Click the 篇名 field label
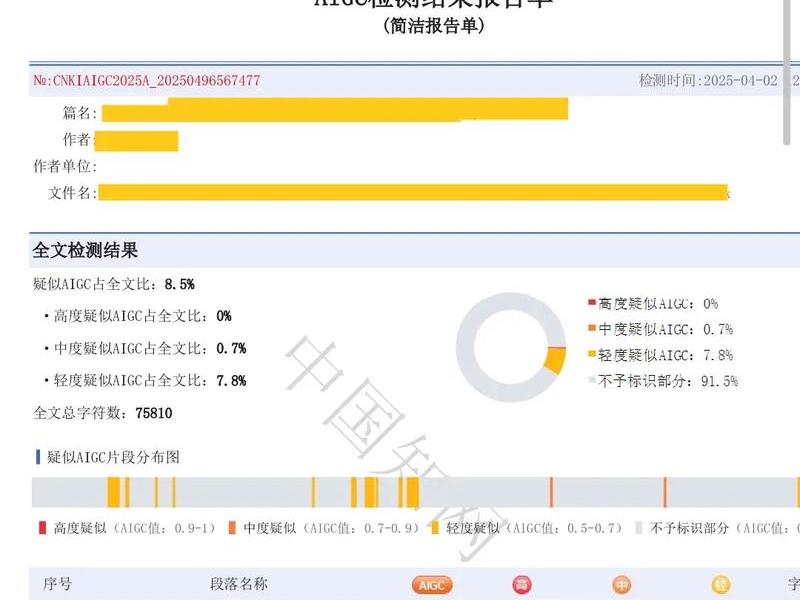The width and height of the screenshot is (800, 600). [80, 113]
